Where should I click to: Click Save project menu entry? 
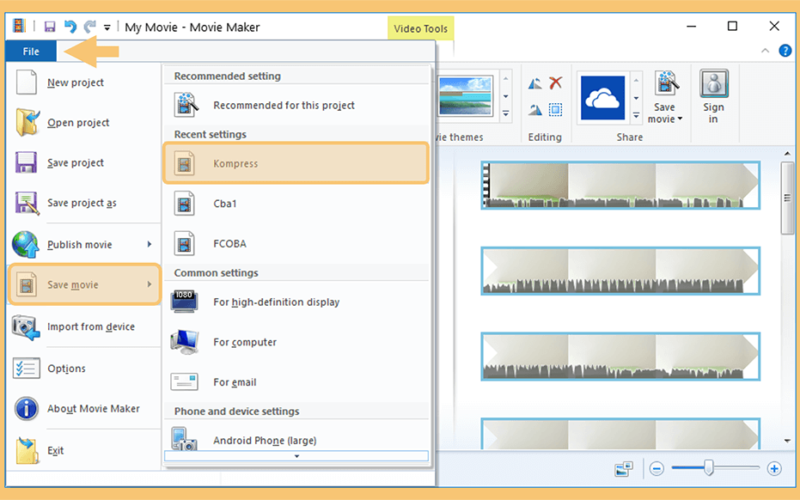(83, 163)
